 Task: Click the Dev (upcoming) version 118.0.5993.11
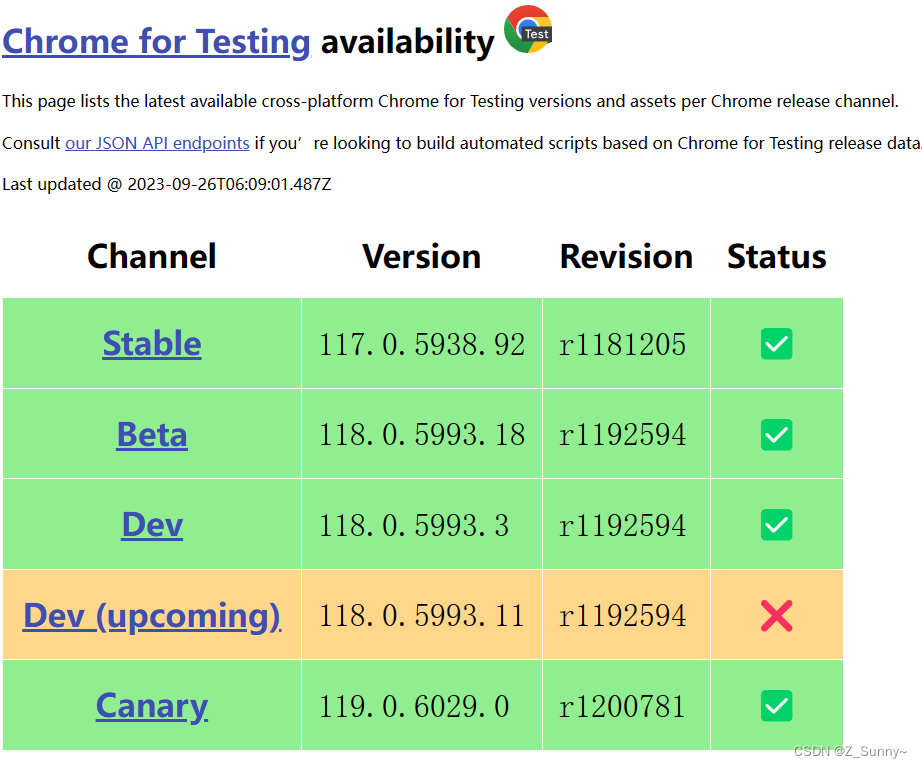[422, 616]
